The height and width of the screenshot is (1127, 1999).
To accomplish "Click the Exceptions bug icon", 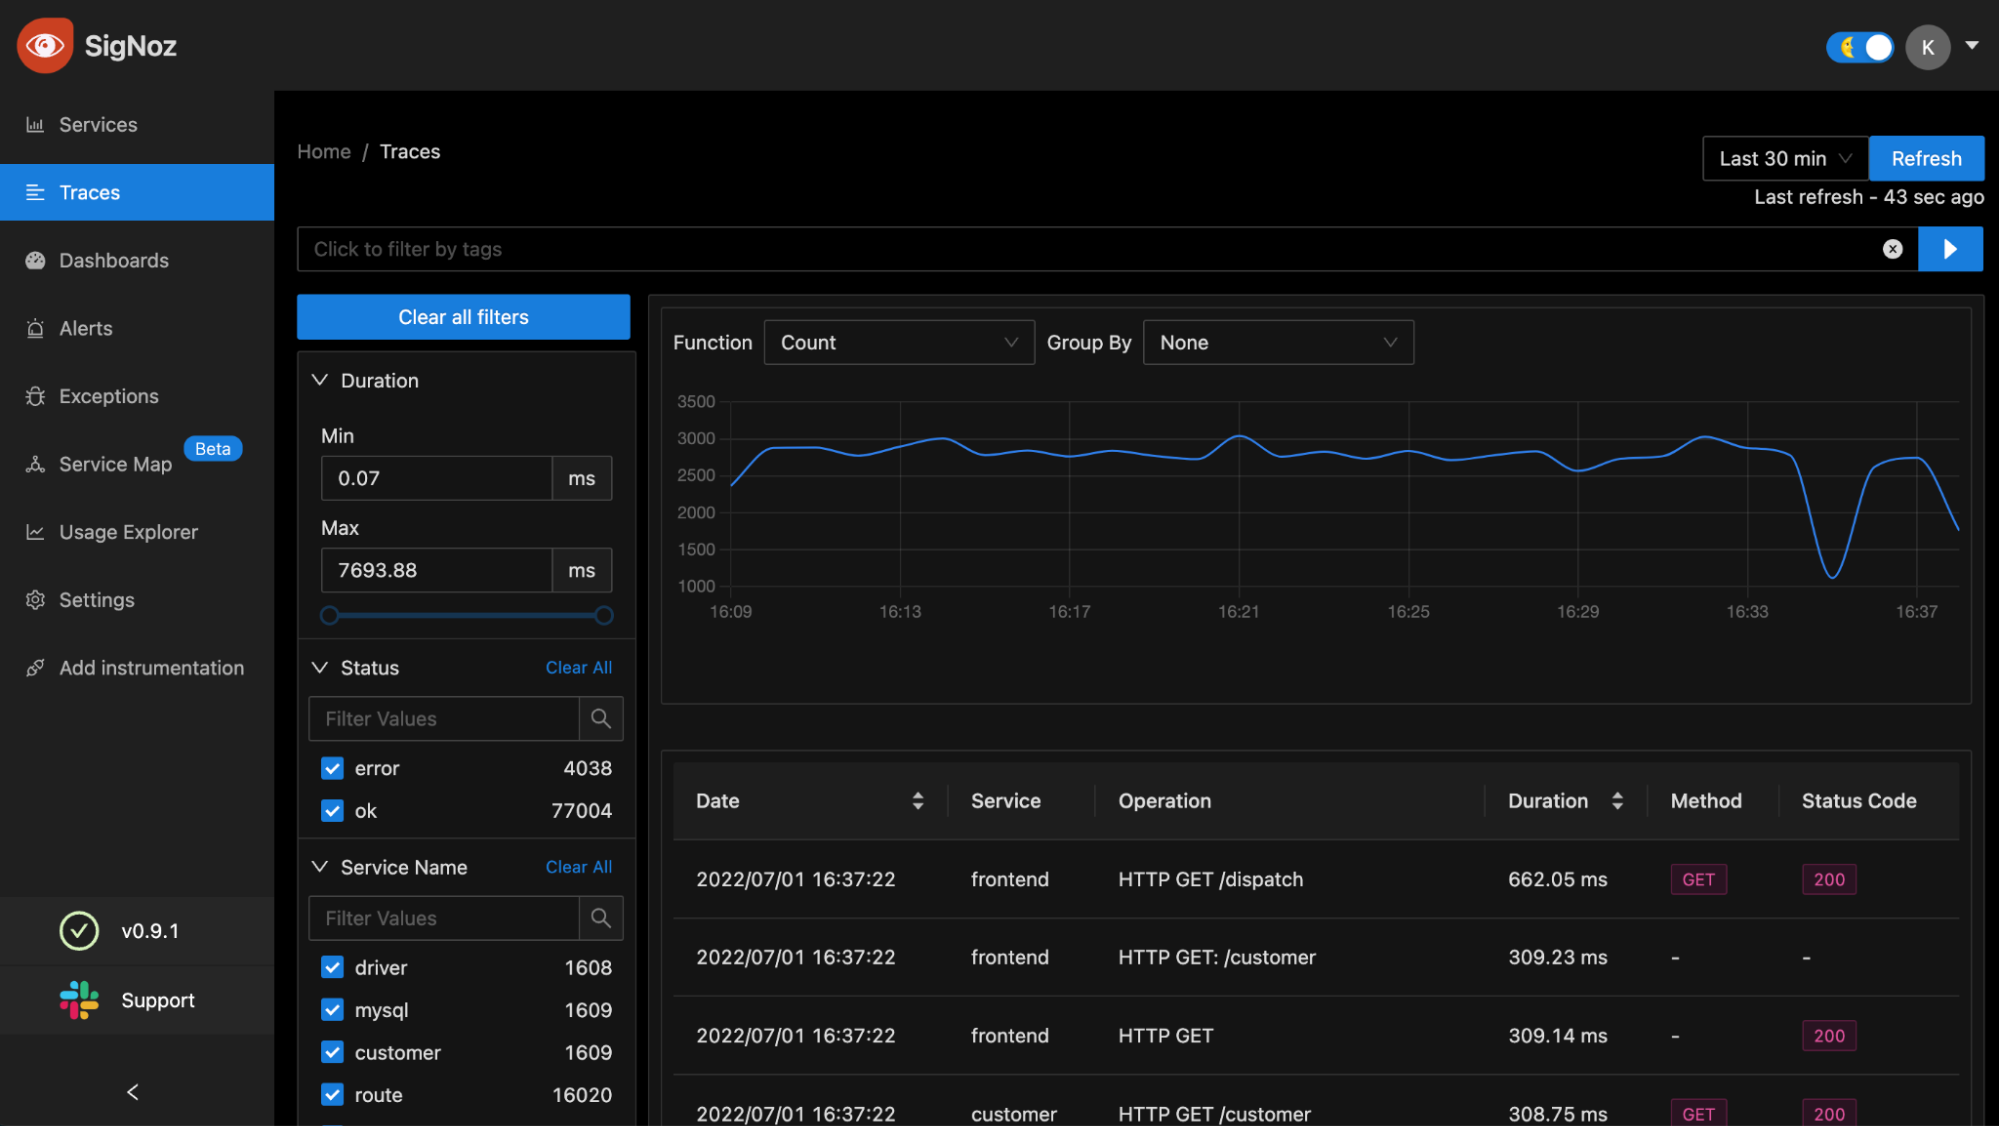I will coord(35,396).
